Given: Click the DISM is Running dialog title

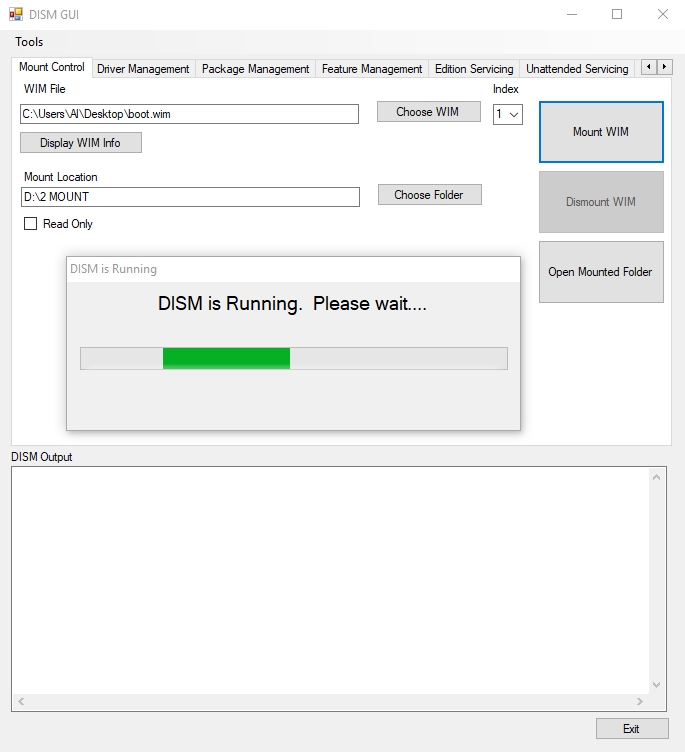Looking at the screenshot, I should pyautogui.click(x=114, y=269).
